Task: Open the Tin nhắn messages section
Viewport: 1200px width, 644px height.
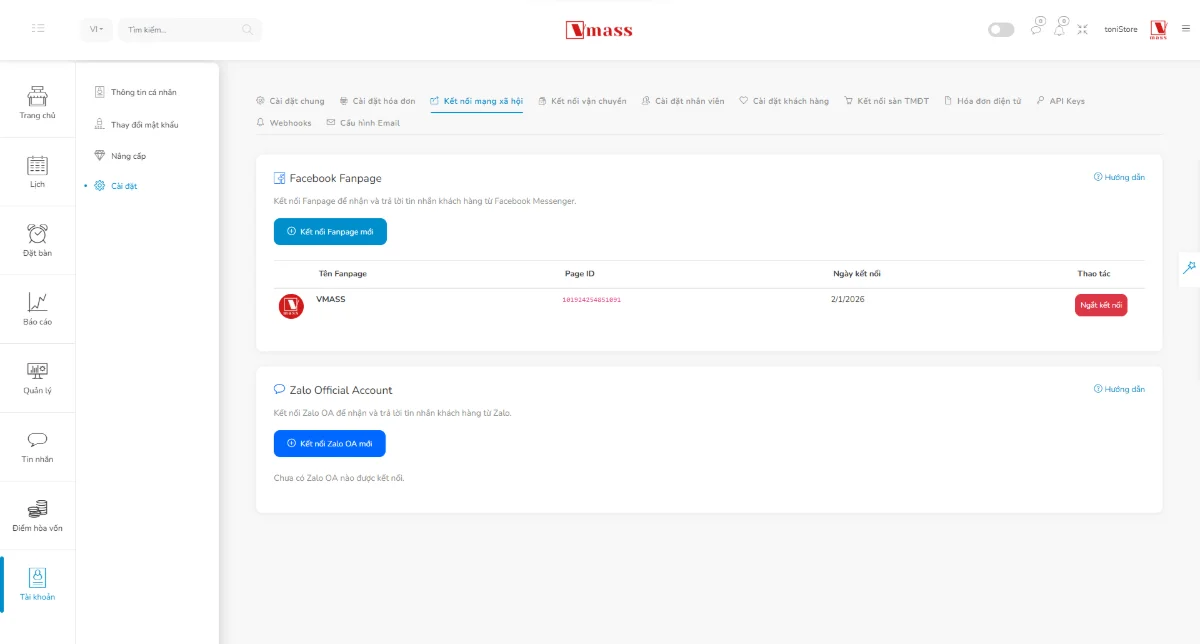Action: point(37,447)
